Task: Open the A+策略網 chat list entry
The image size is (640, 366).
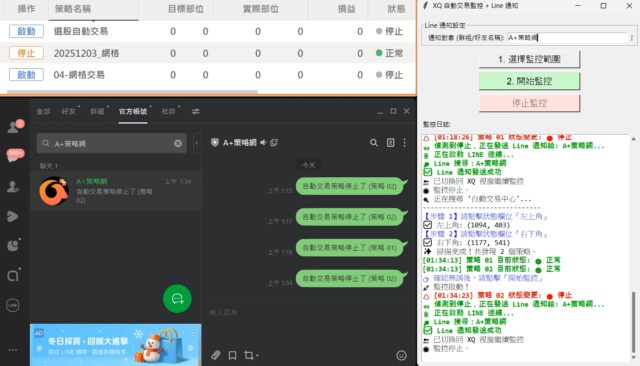Action: [116, 191]
